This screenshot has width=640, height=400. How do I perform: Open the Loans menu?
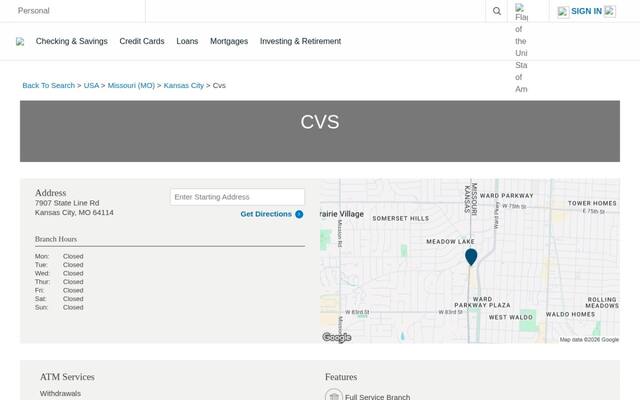click(x=187, y=41)
